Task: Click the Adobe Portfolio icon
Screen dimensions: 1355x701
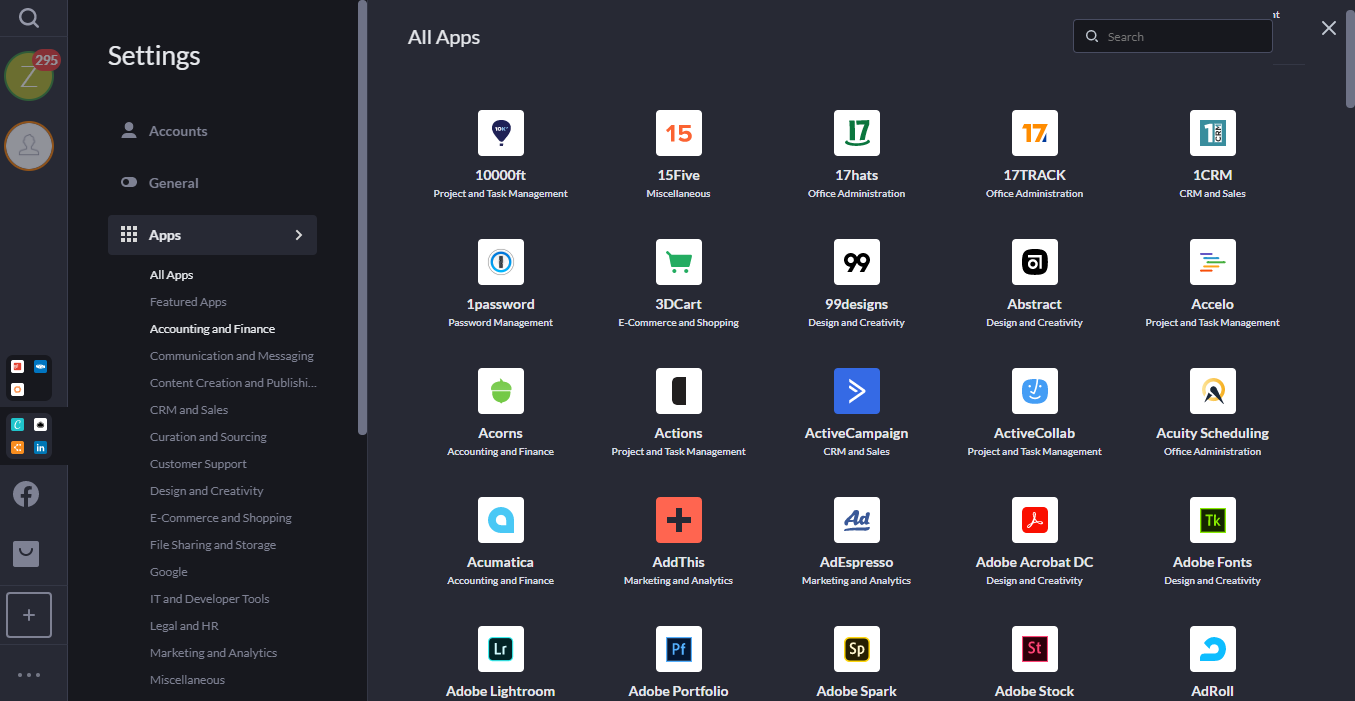Action: point(679,649)
